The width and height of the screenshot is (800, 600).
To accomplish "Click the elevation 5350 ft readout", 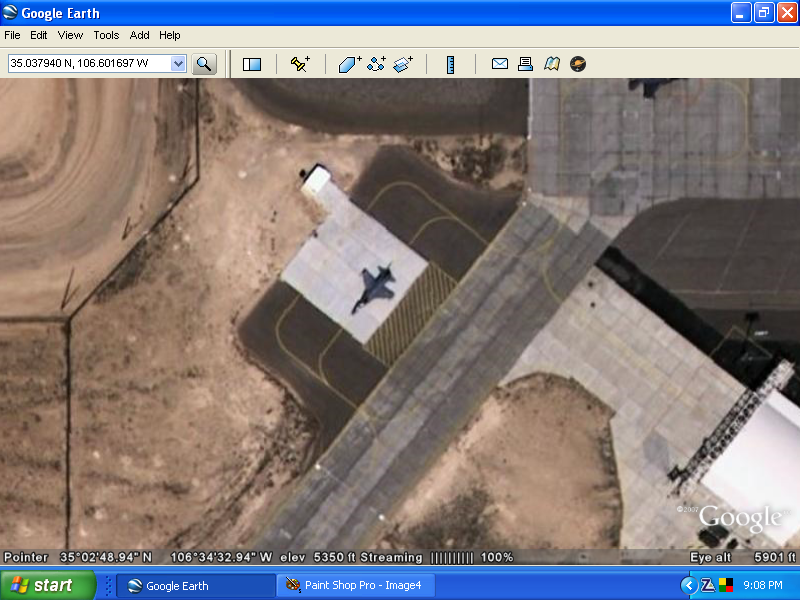I will tap(317, 557).
